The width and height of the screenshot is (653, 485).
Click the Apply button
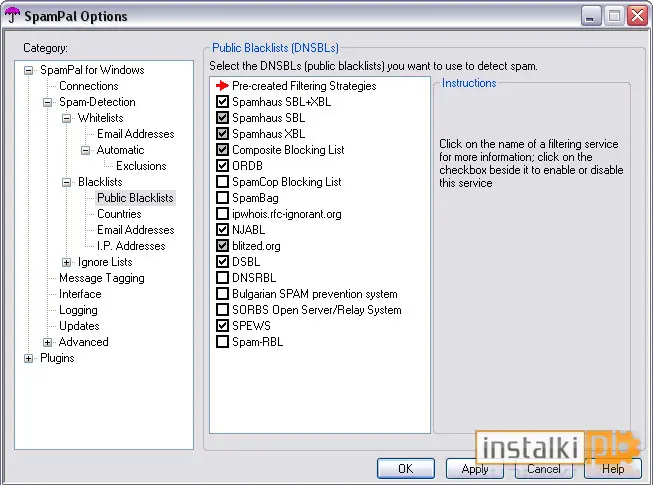(474, 469)
